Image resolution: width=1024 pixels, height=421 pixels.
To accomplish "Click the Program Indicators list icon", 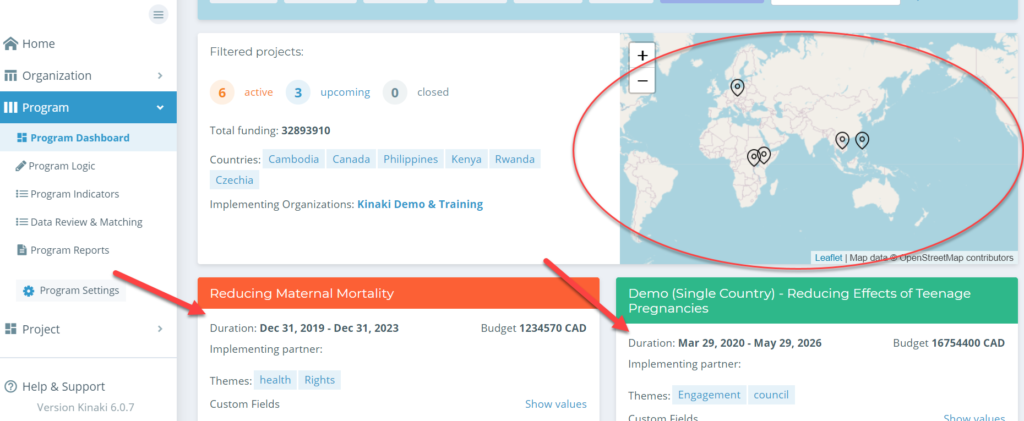I will pos(21,194).
